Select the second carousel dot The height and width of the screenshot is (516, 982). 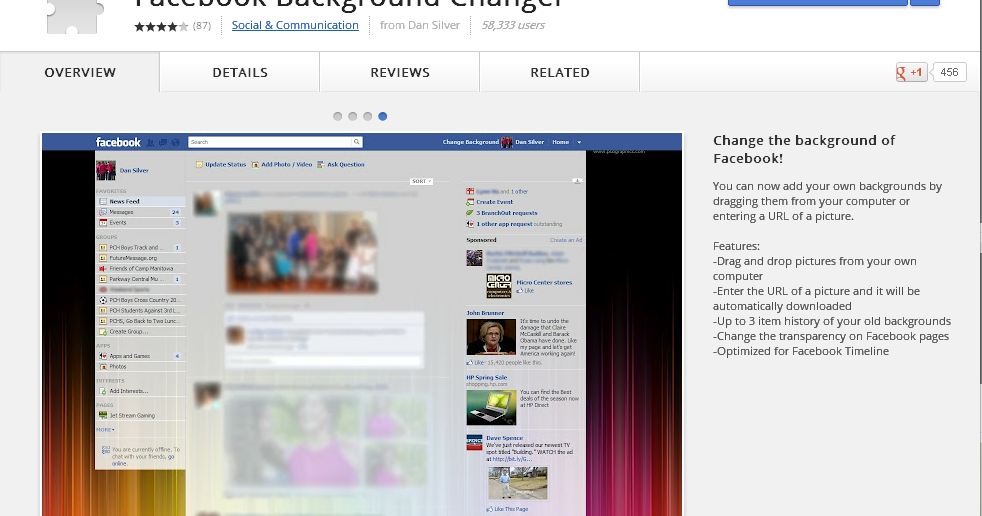tap(353, 116)
